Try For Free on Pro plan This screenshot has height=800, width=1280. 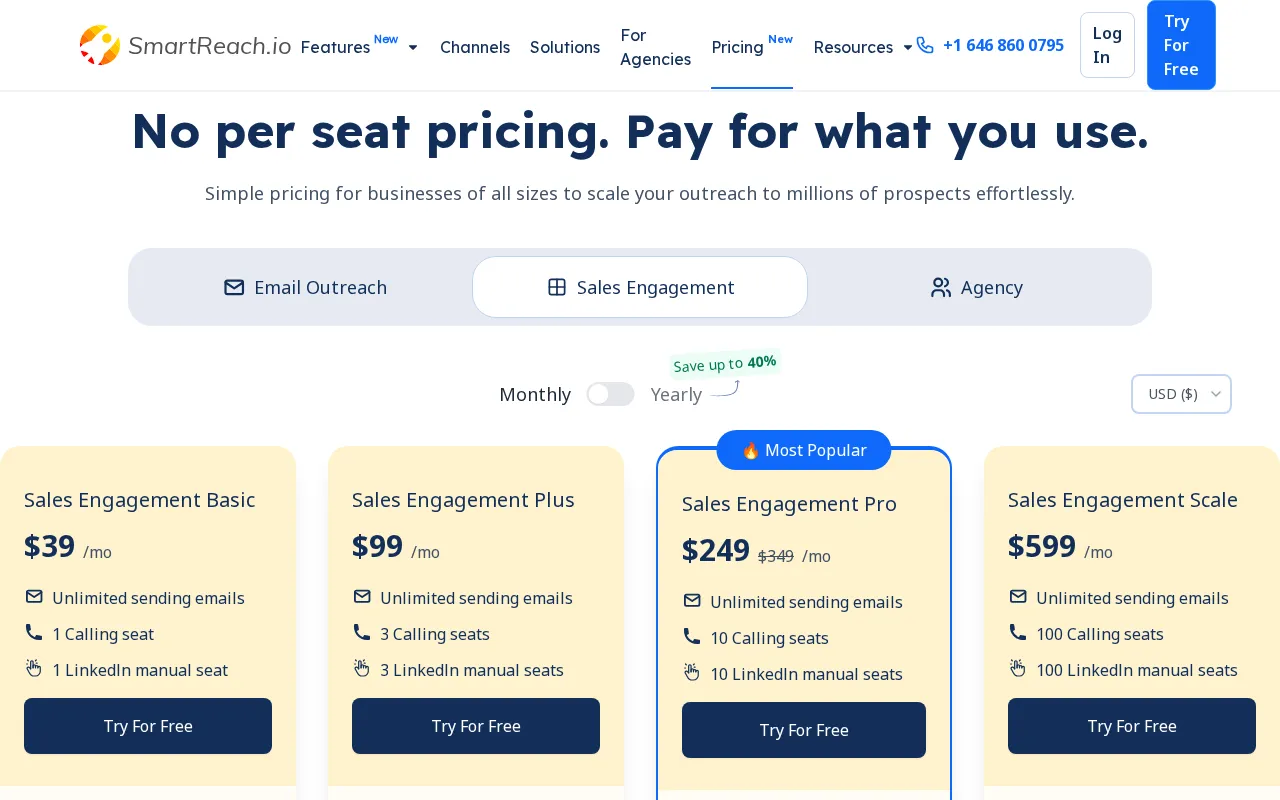click(804, 730)
